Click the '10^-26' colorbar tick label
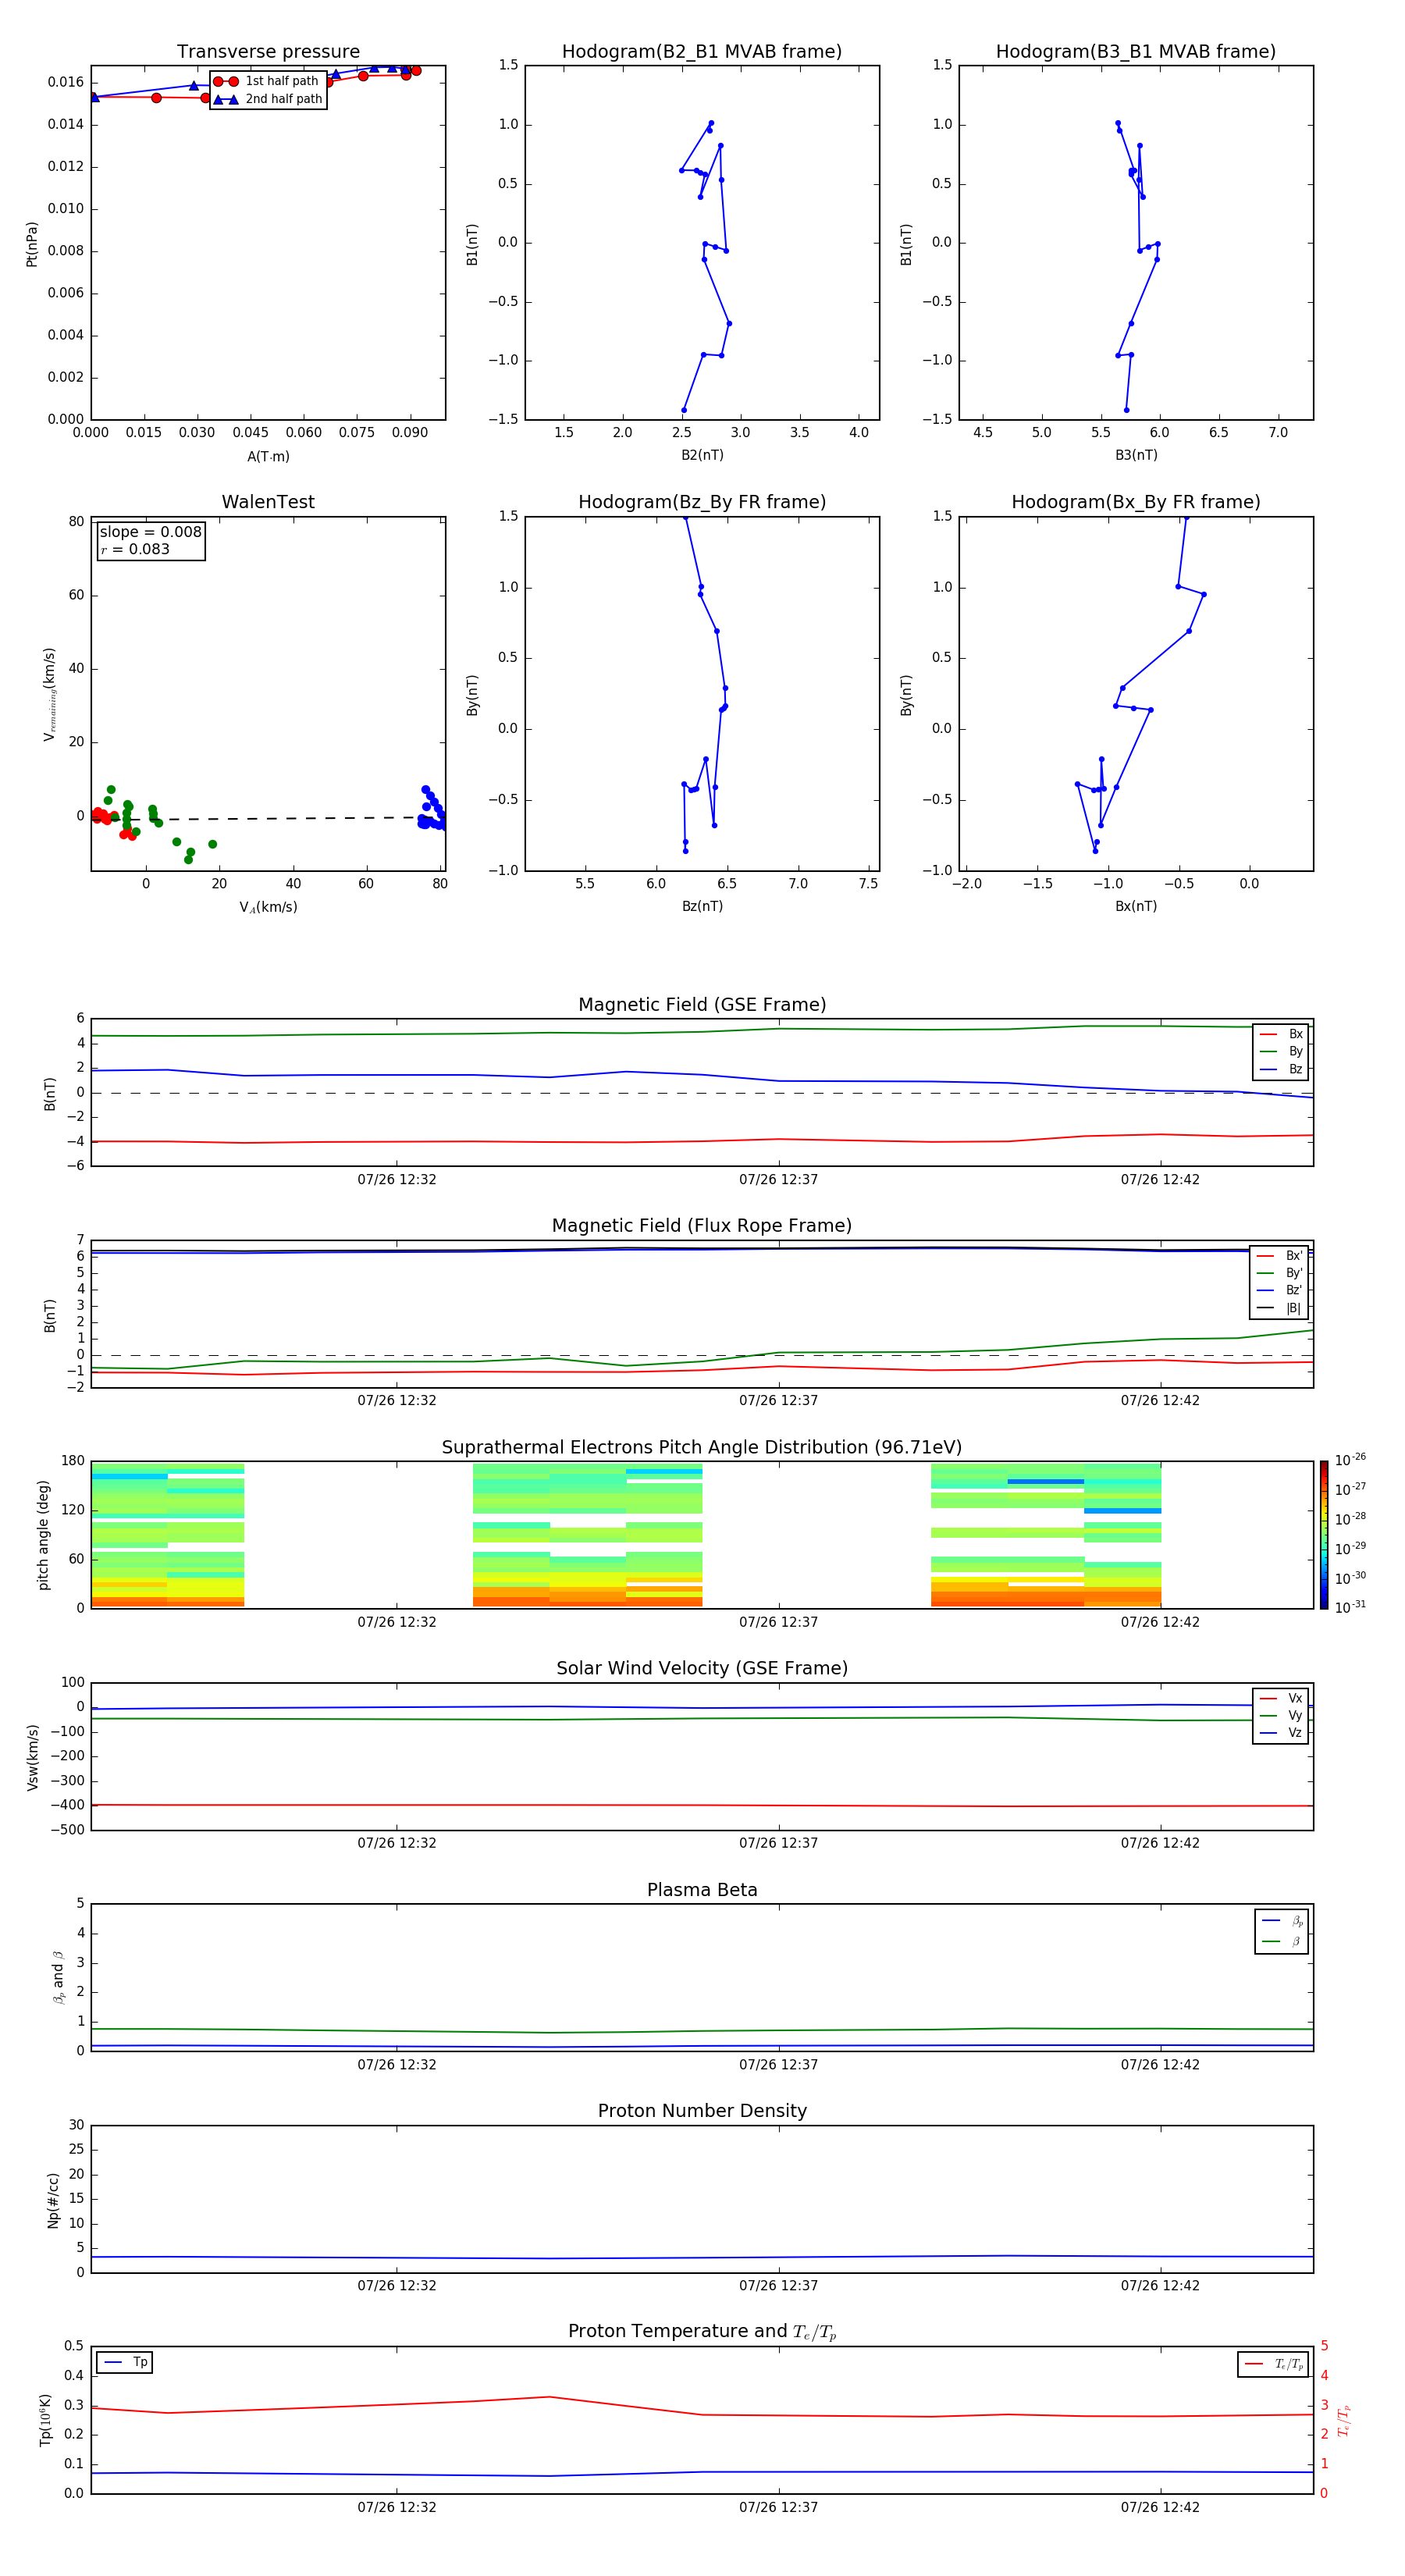Viewport: 1405px width, 2576px height. [1350, 1460]
